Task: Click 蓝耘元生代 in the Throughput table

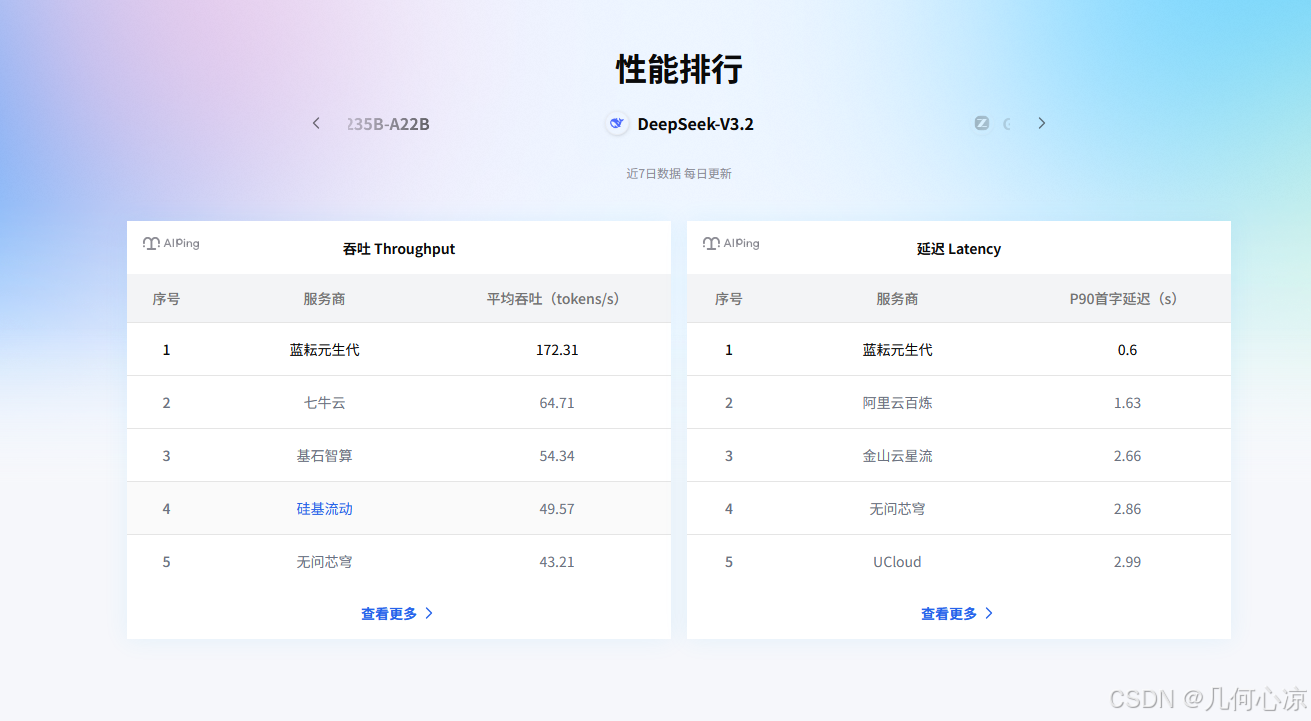Action: 325,350
